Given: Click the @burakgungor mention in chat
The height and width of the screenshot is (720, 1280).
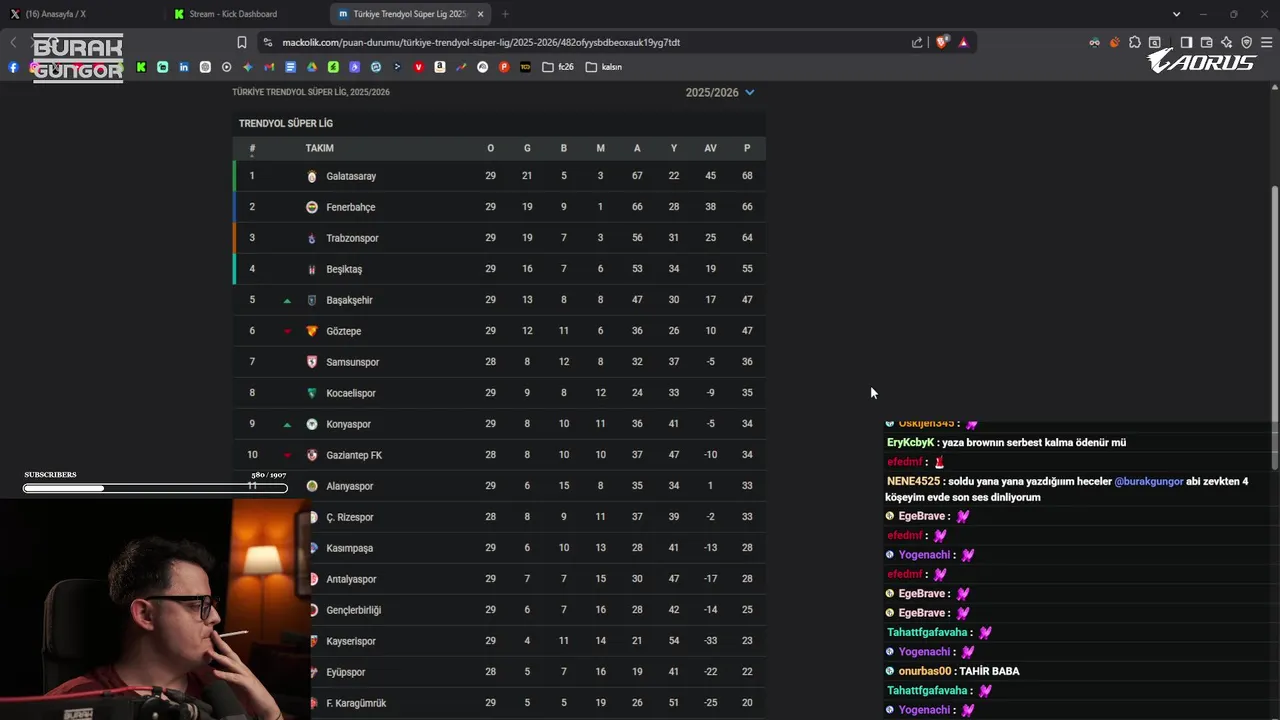Looking at the screenshot, I should (1149, 481).
